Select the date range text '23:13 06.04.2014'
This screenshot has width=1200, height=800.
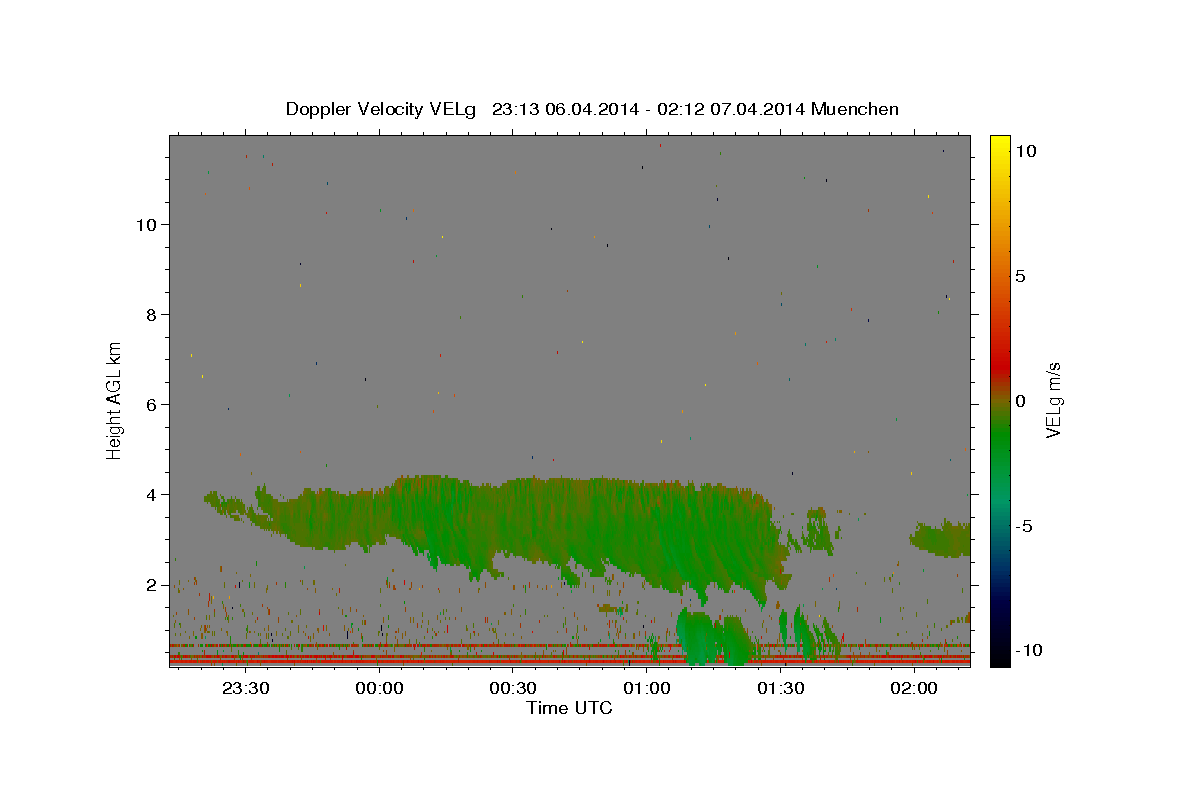[564, 109]
